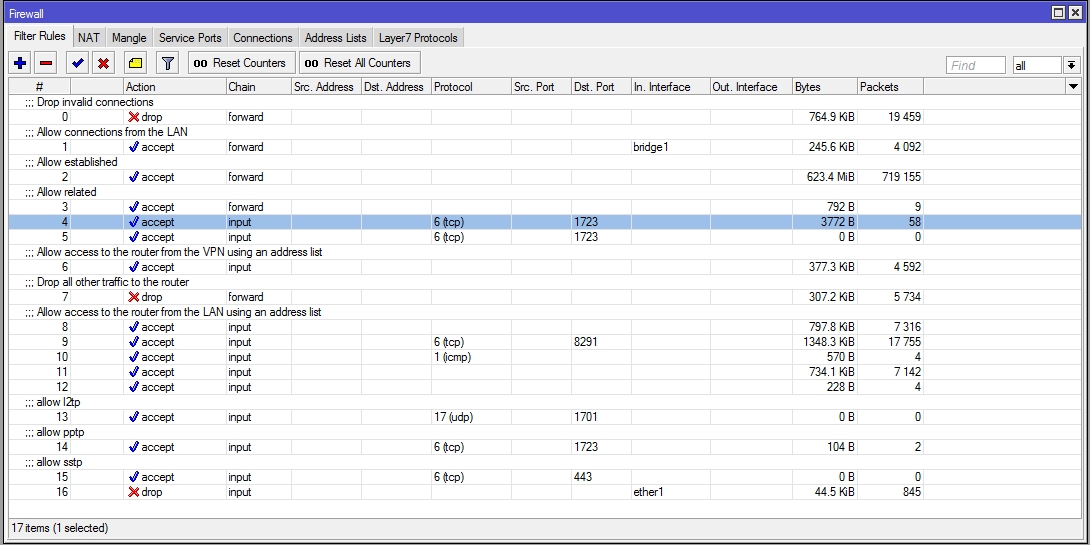Click the red minus Remove rule icon
The image size is (1090, 545).
(46, 63)
